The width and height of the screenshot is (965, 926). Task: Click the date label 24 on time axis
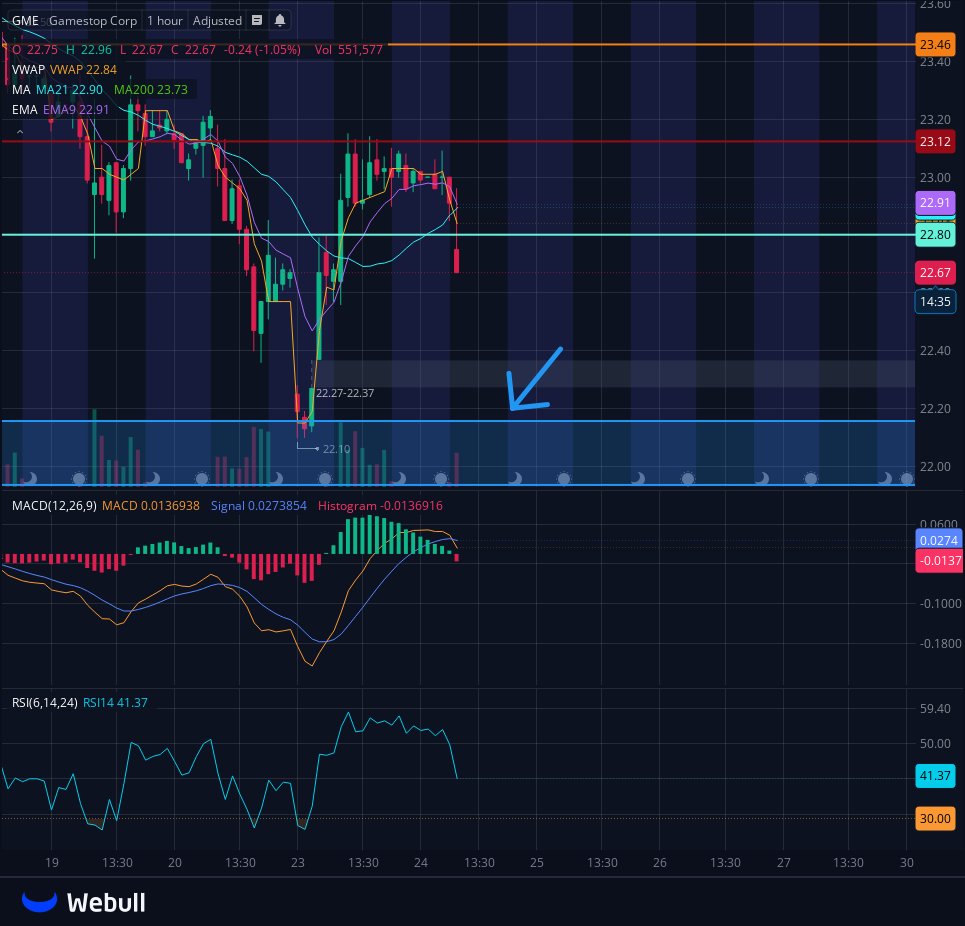[x=421, y=863]
